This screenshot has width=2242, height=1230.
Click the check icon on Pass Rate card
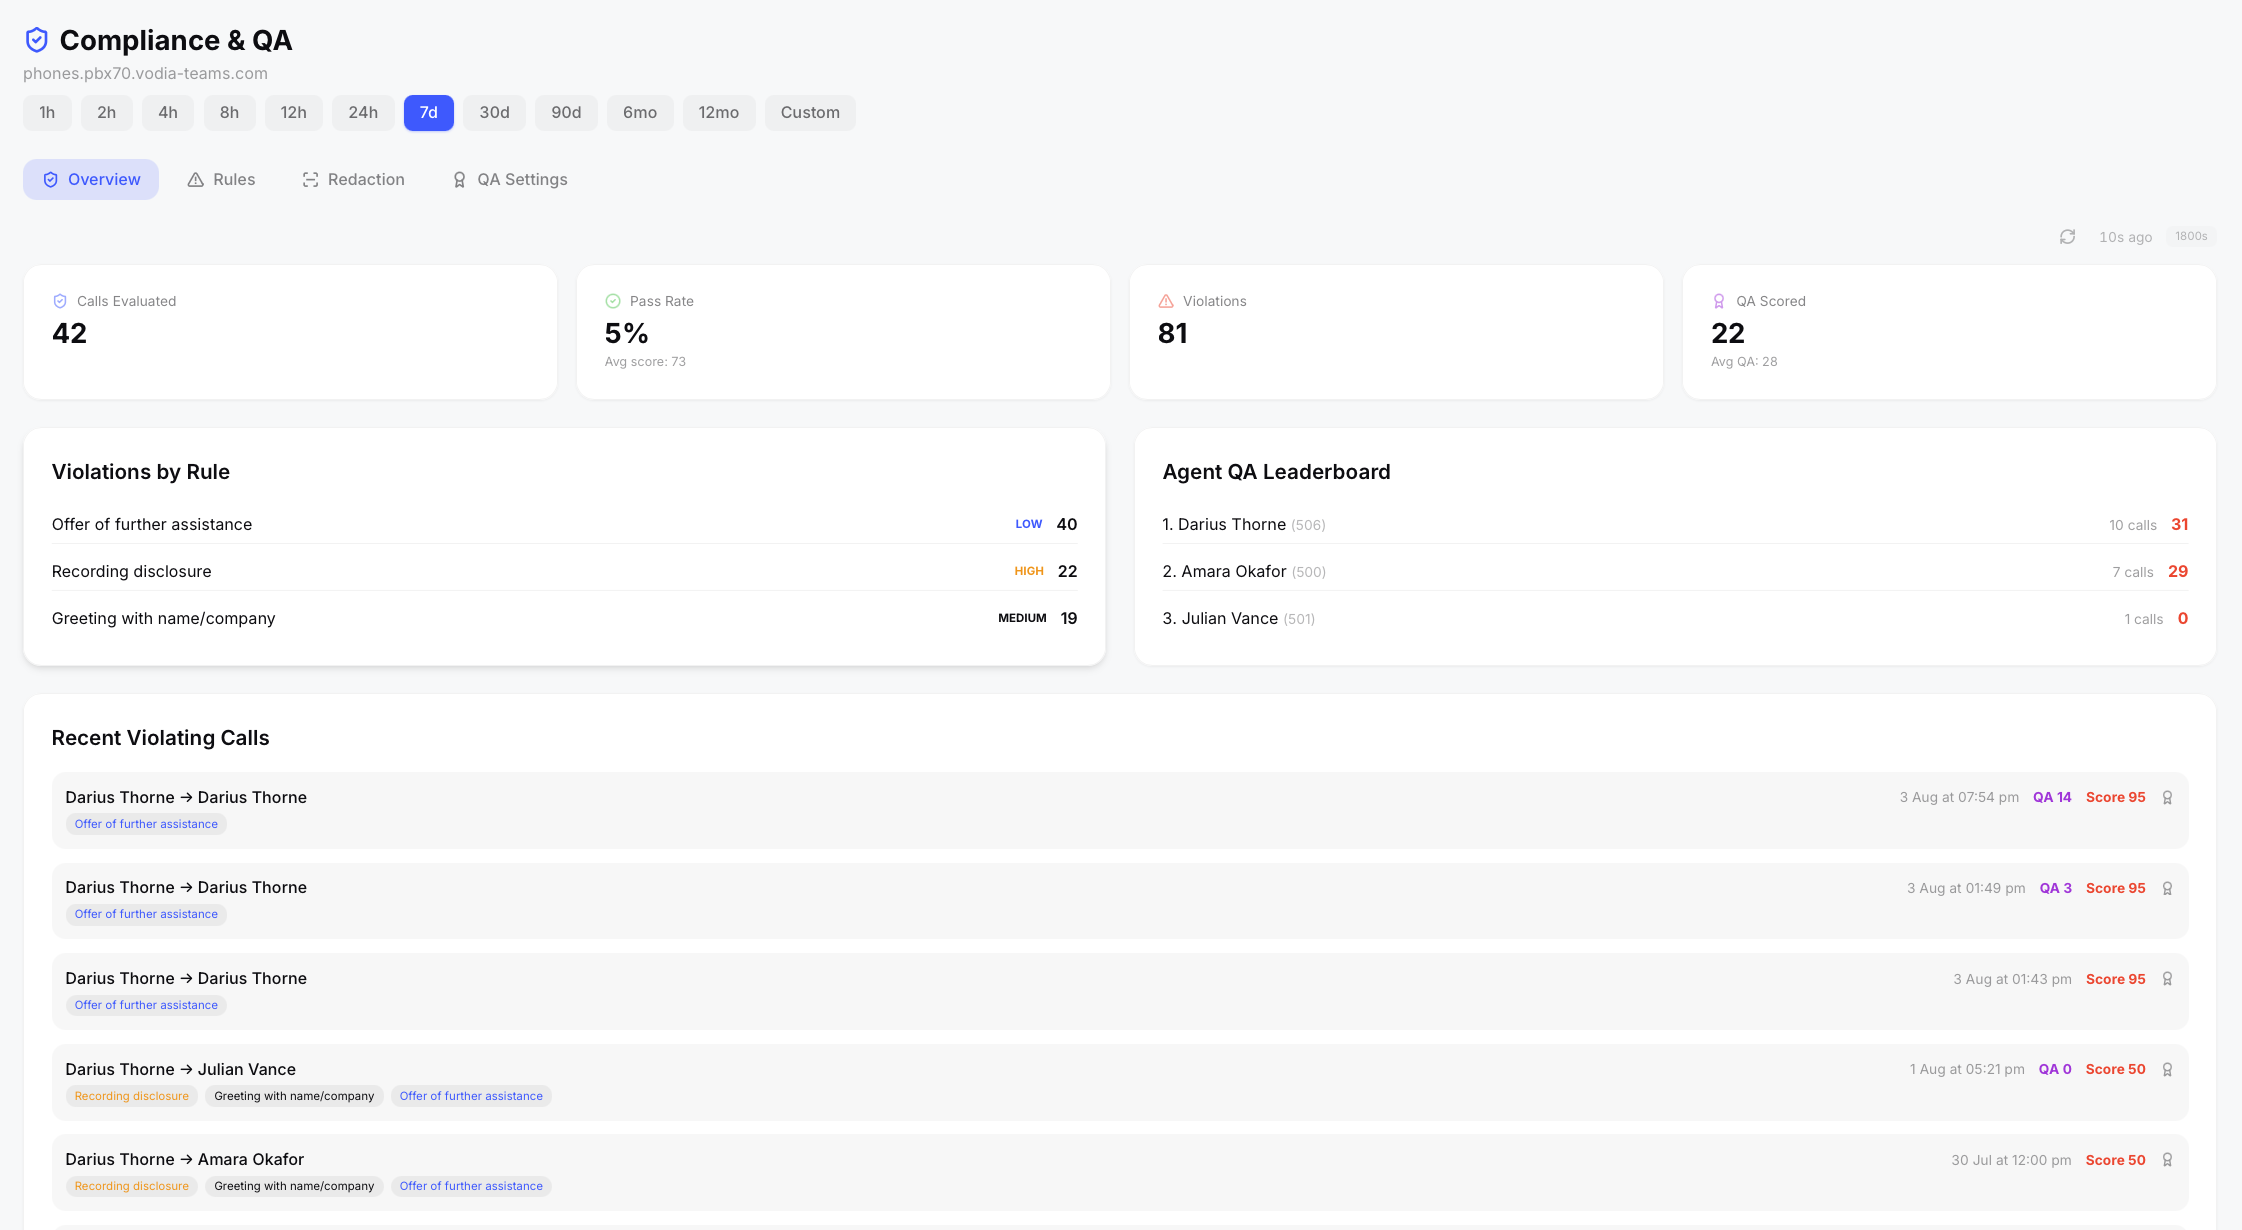point(613,301)
